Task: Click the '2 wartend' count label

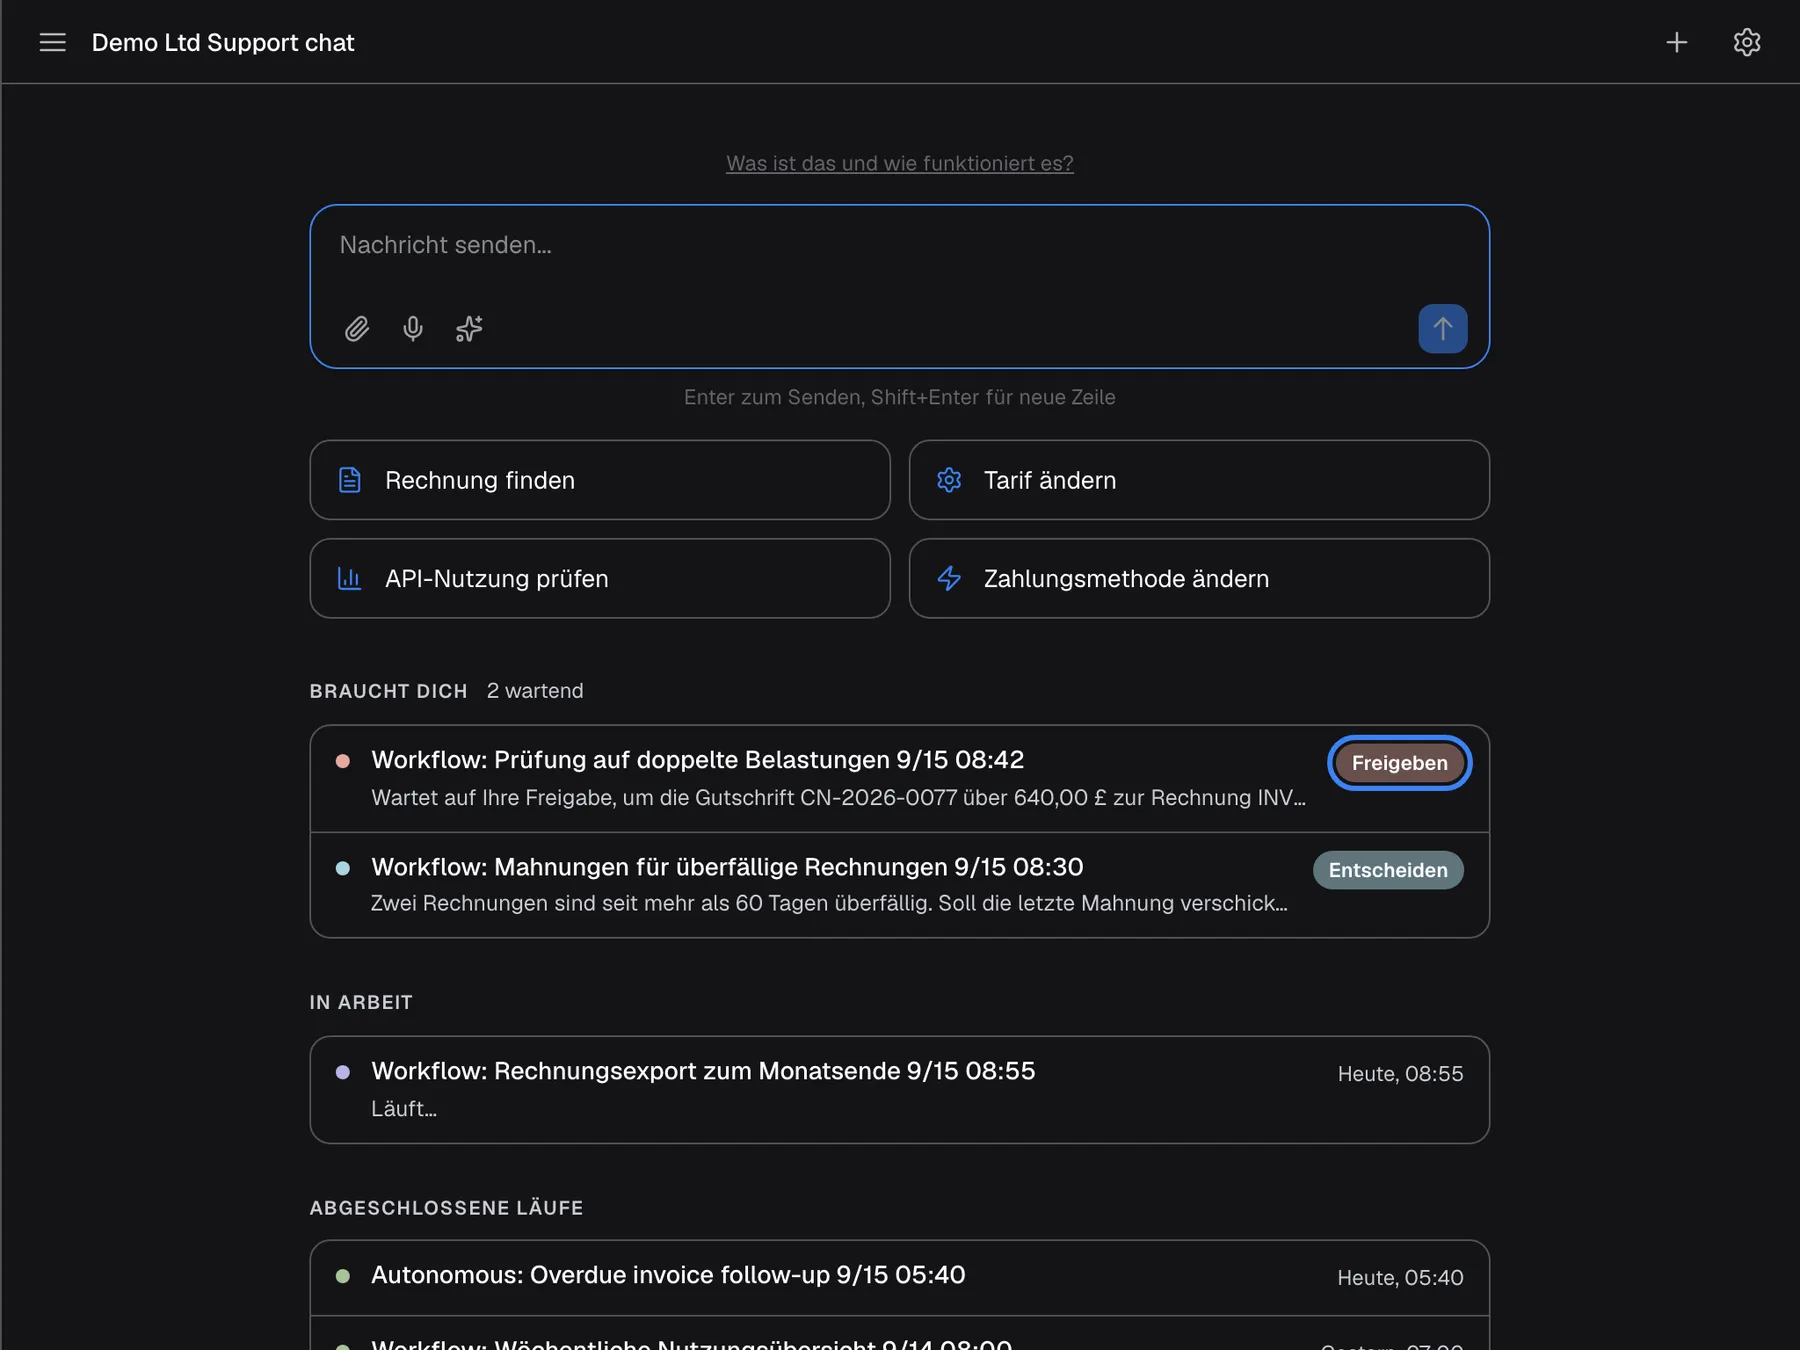Action: tap(535, 691)
